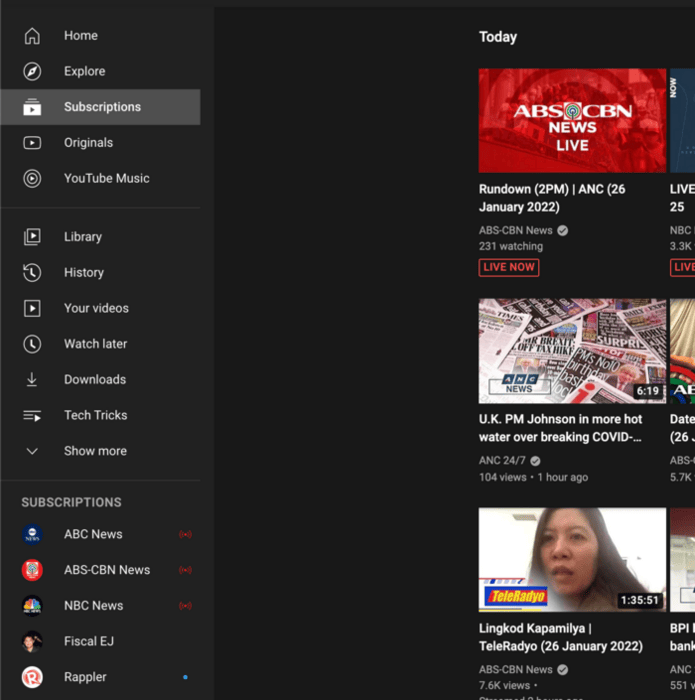Click the ABC News channel avatar
Image resolution: width=695 pixels, height=700 pixels.
pyautogui.click(x=32, y=534)
